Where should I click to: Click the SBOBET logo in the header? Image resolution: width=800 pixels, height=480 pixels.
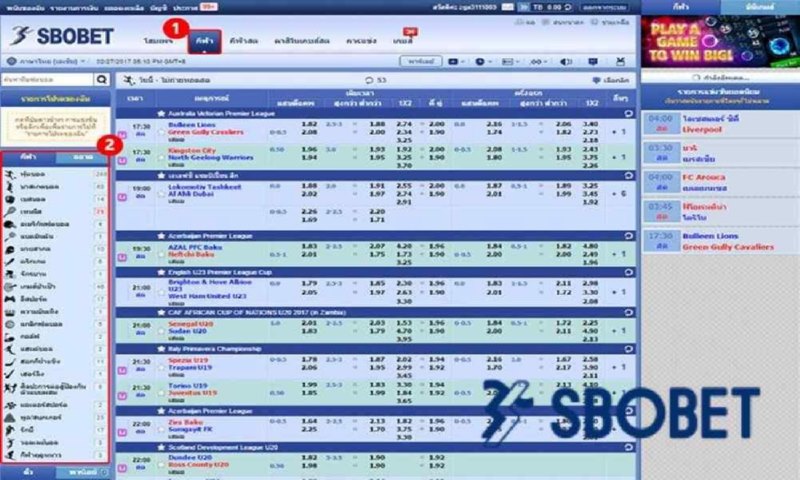pos(62,36)
